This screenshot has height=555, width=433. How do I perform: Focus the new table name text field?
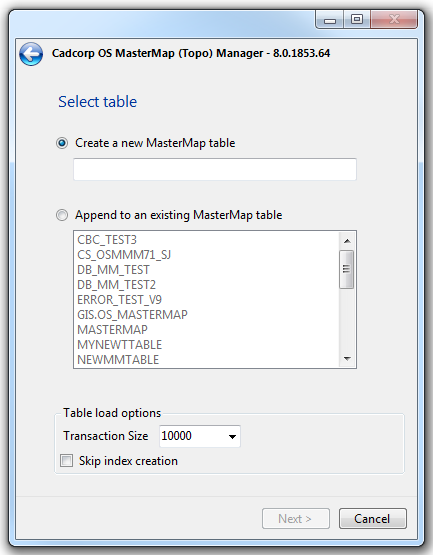point(215,170)
